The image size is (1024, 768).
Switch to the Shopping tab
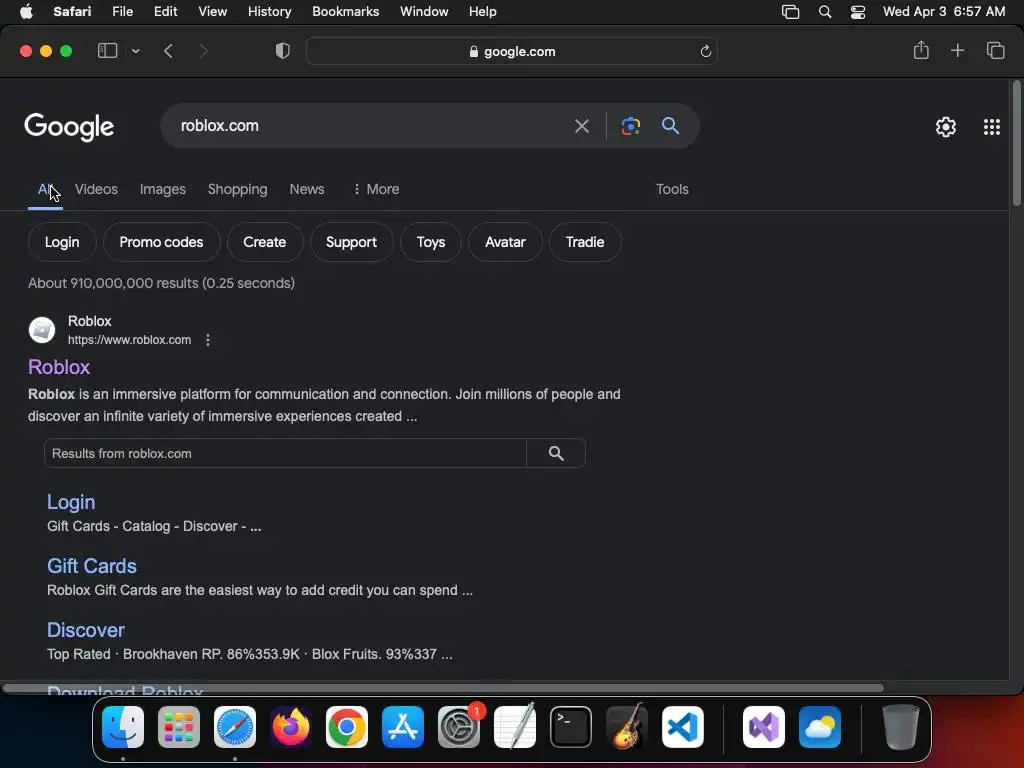tap(238, 189)
